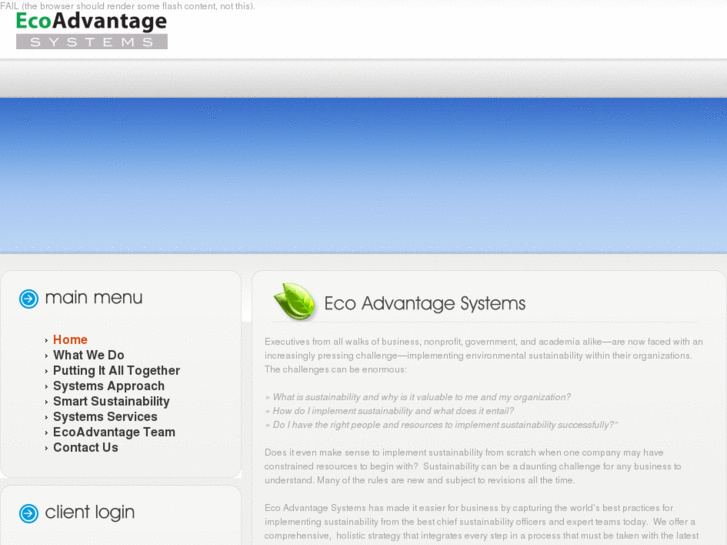
Task: Click the blue banner flash area
Action: (364, 175)
